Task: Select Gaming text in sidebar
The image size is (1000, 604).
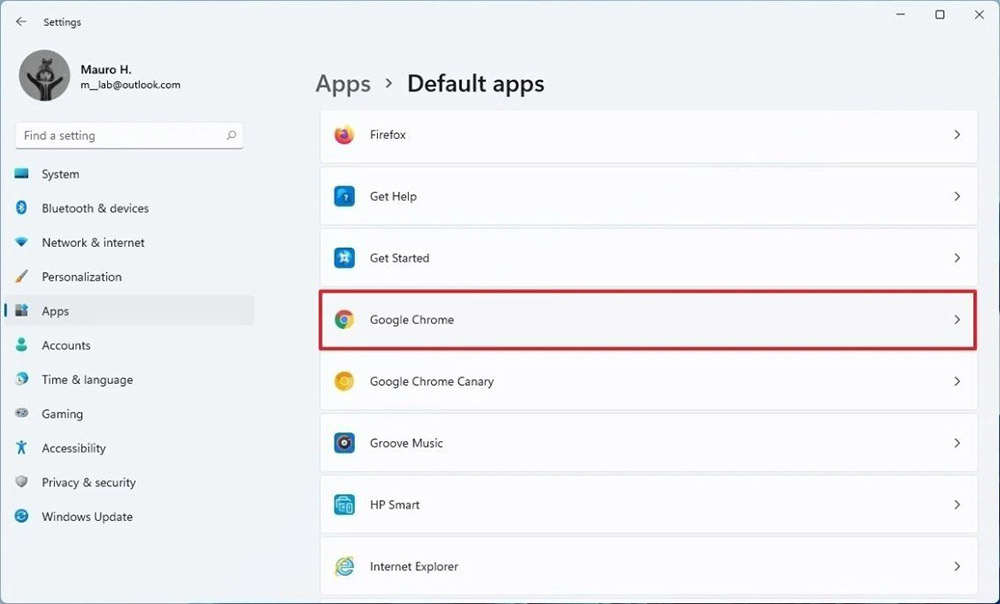Action: click(62, 414)
